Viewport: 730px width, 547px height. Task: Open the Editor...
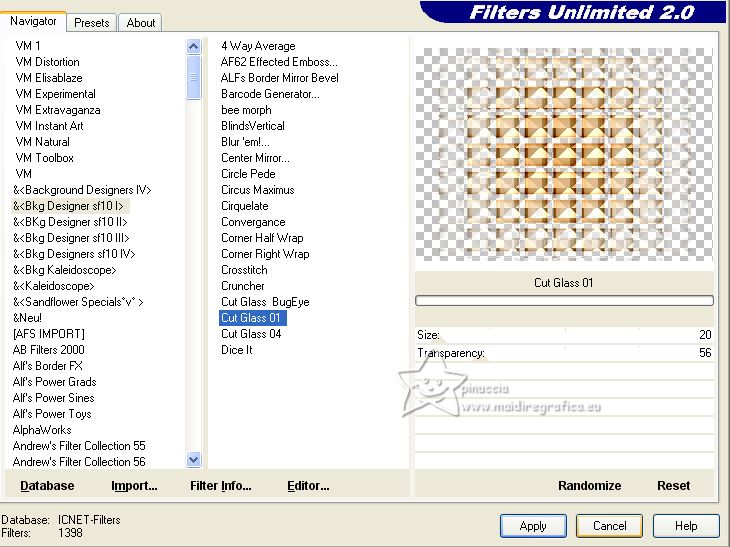point(308,486)
